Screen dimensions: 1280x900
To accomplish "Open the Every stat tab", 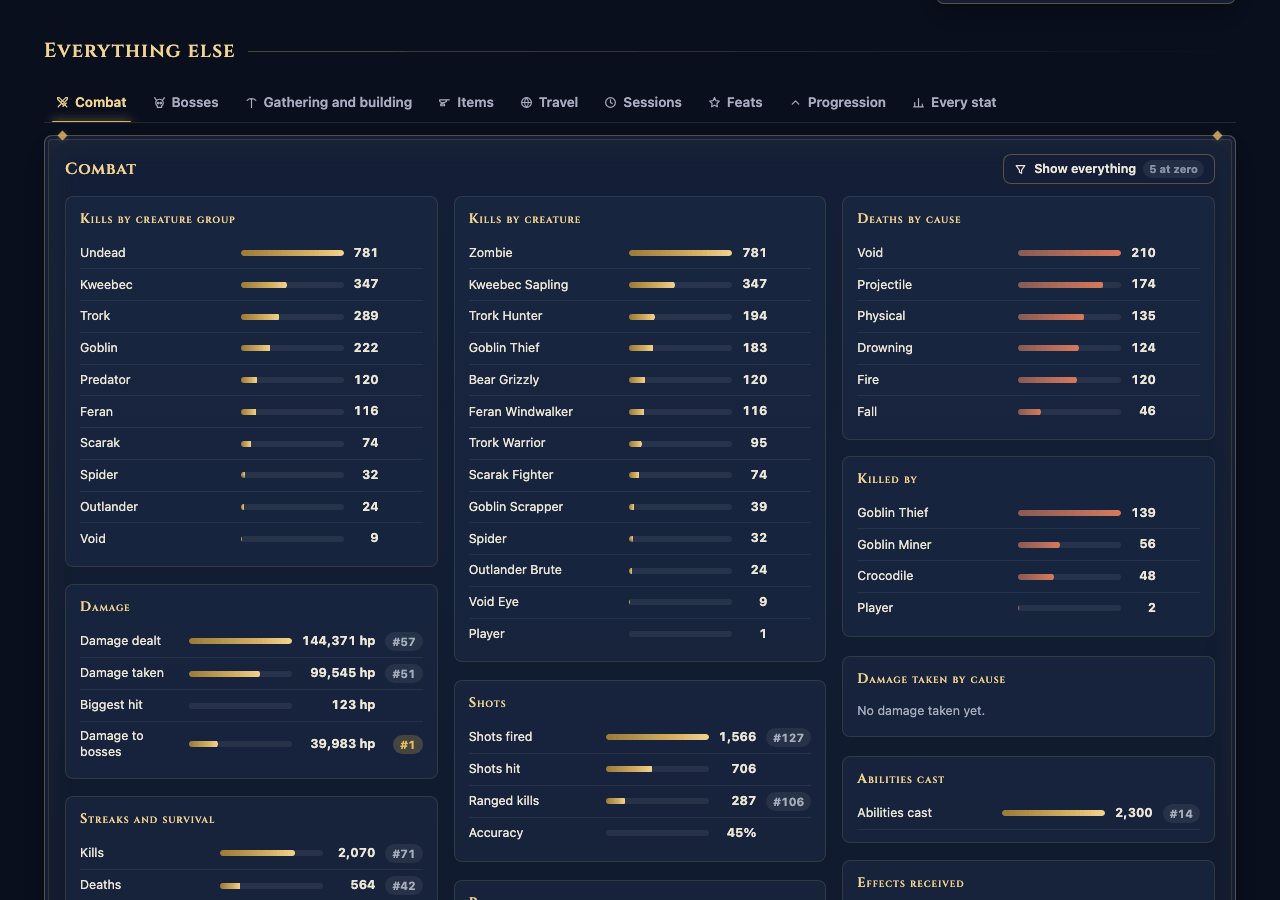I will click(954, 102).
